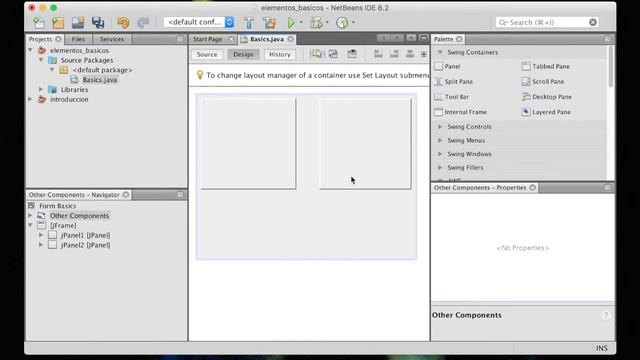Click the New Project toolbar icon
Image resolution: width=640 pixels, height=360 pixels.
coord(58,22)
